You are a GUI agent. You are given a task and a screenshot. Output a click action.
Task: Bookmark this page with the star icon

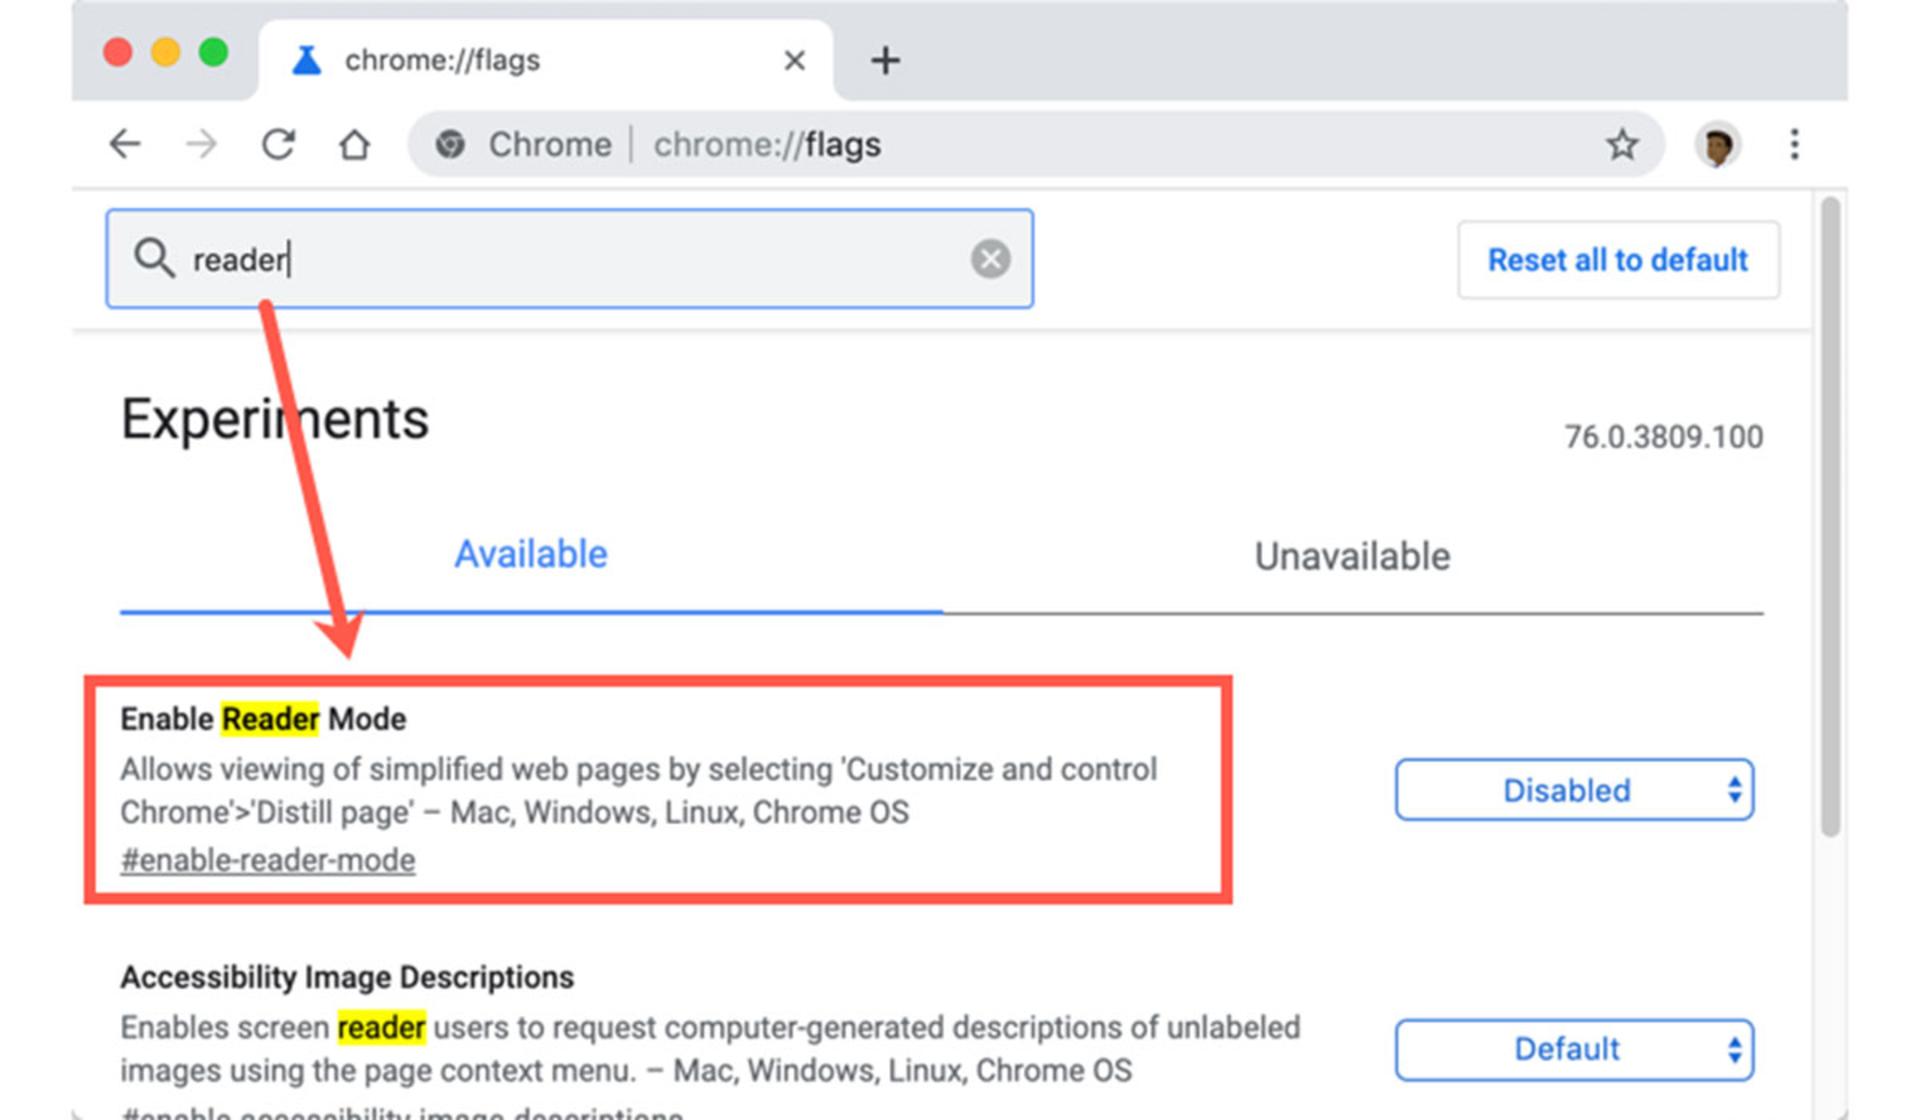1622,145
